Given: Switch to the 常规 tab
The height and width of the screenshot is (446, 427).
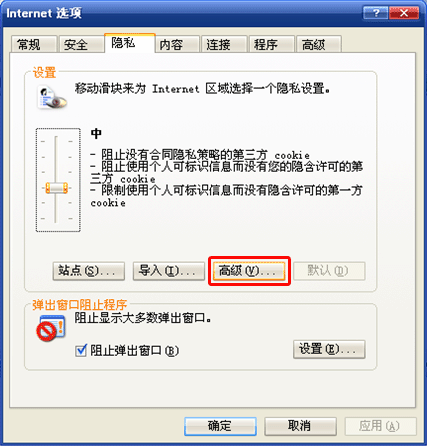Looking at the screenshot, I should (x=33, y=44).
